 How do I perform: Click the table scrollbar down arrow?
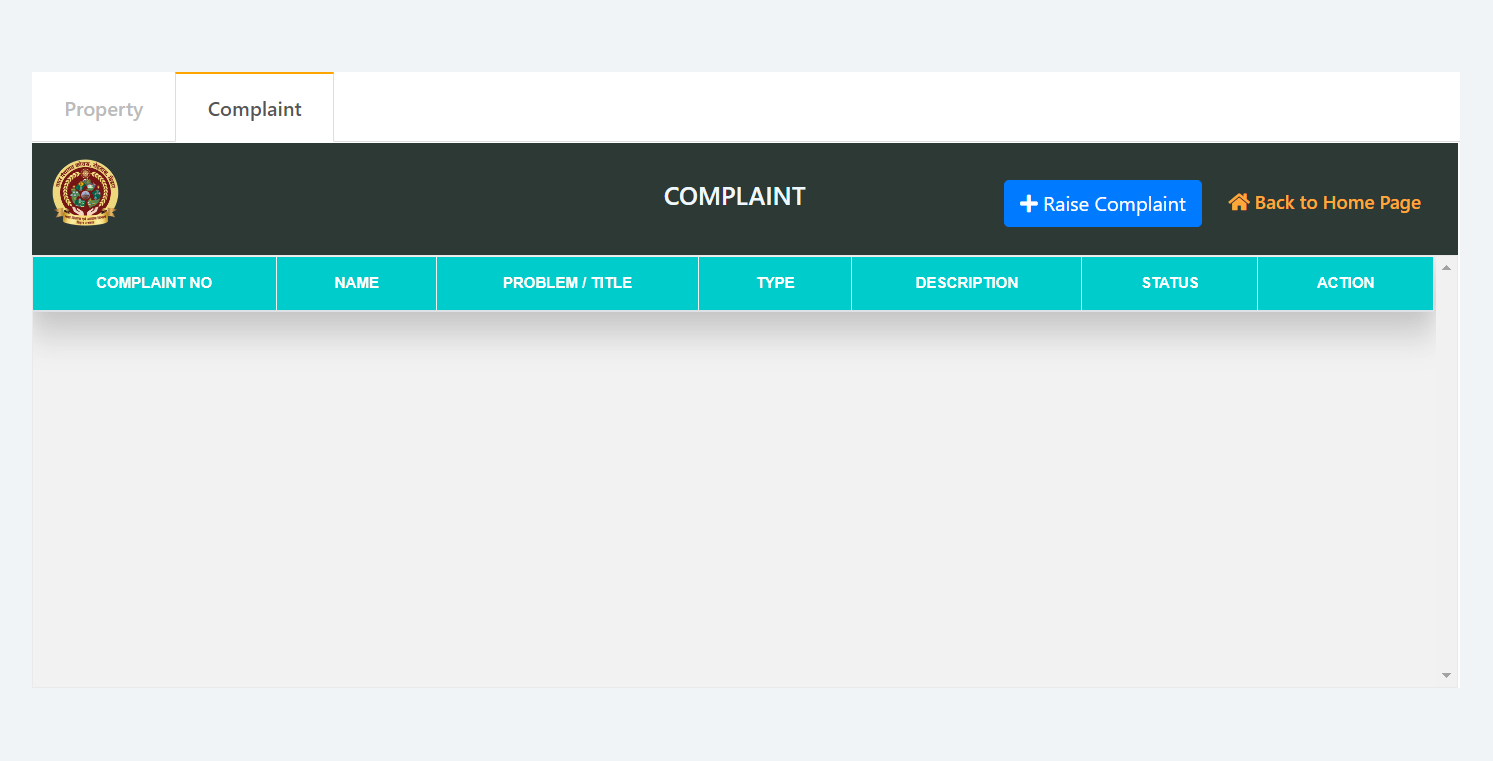pyautogui.click(x=1446, y=675)
